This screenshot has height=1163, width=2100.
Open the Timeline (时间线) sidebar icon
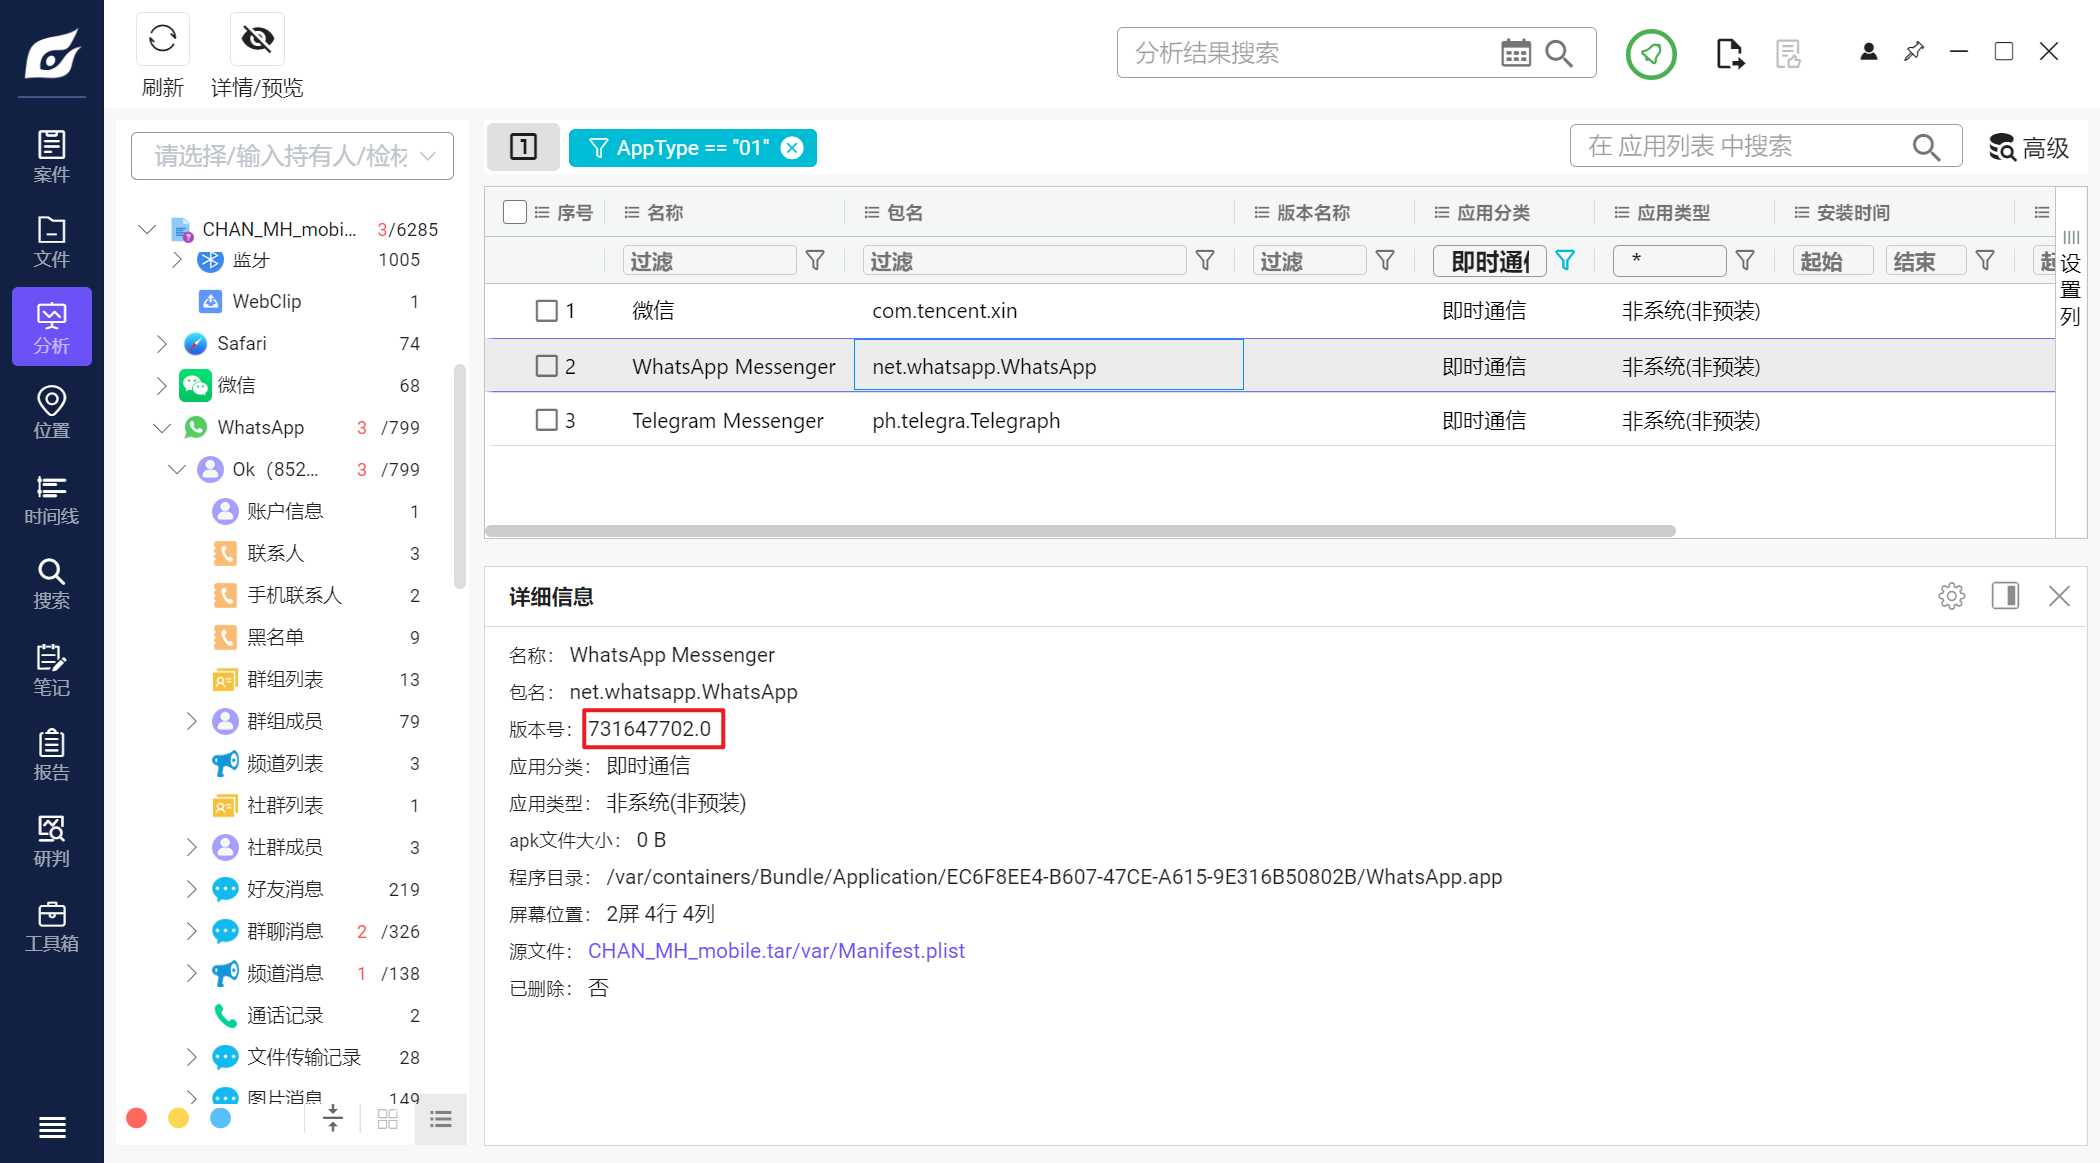[x=51, y=500]
